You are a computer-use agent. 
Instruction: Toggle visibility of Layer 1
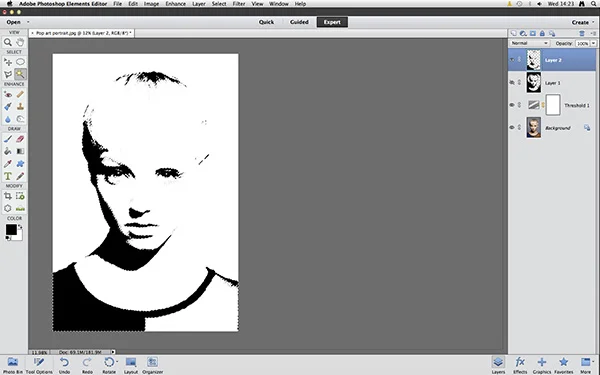coord(512,82)
